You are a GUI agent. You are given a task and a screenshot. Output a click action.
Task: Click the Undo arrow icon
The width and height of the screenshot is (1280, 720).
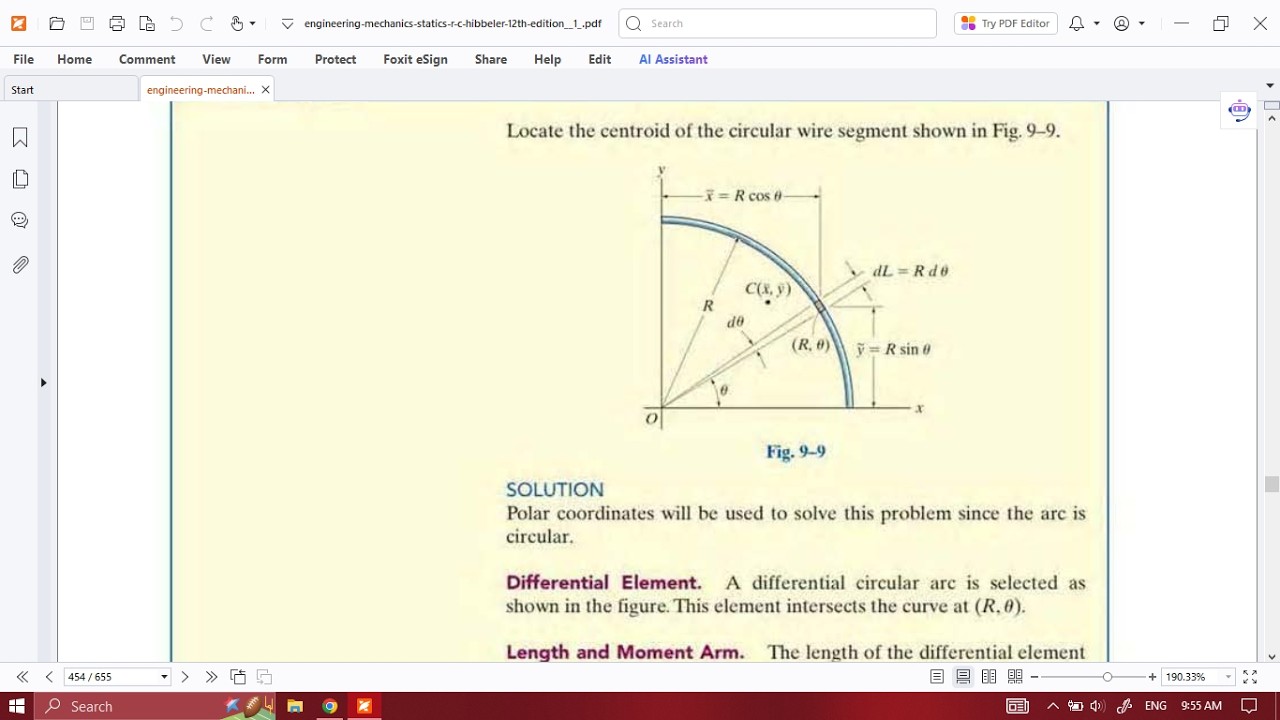tap(177, 23)
